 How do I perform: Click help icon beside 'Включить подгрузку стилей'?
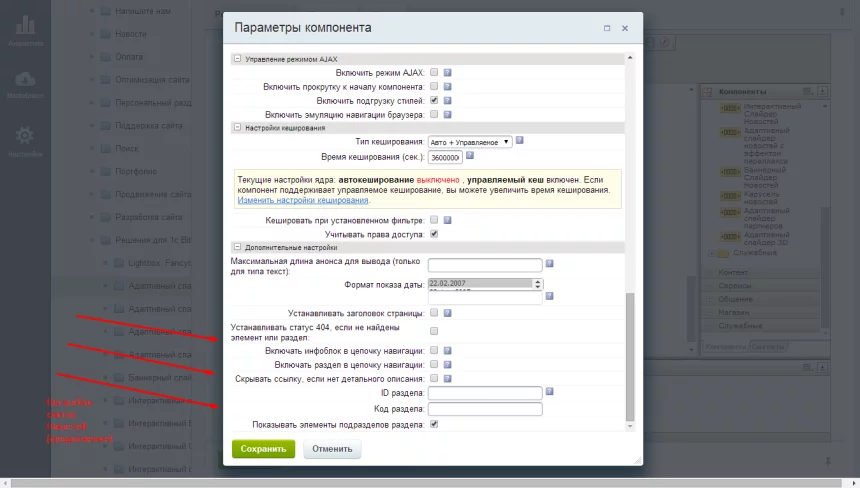[448, 101]
